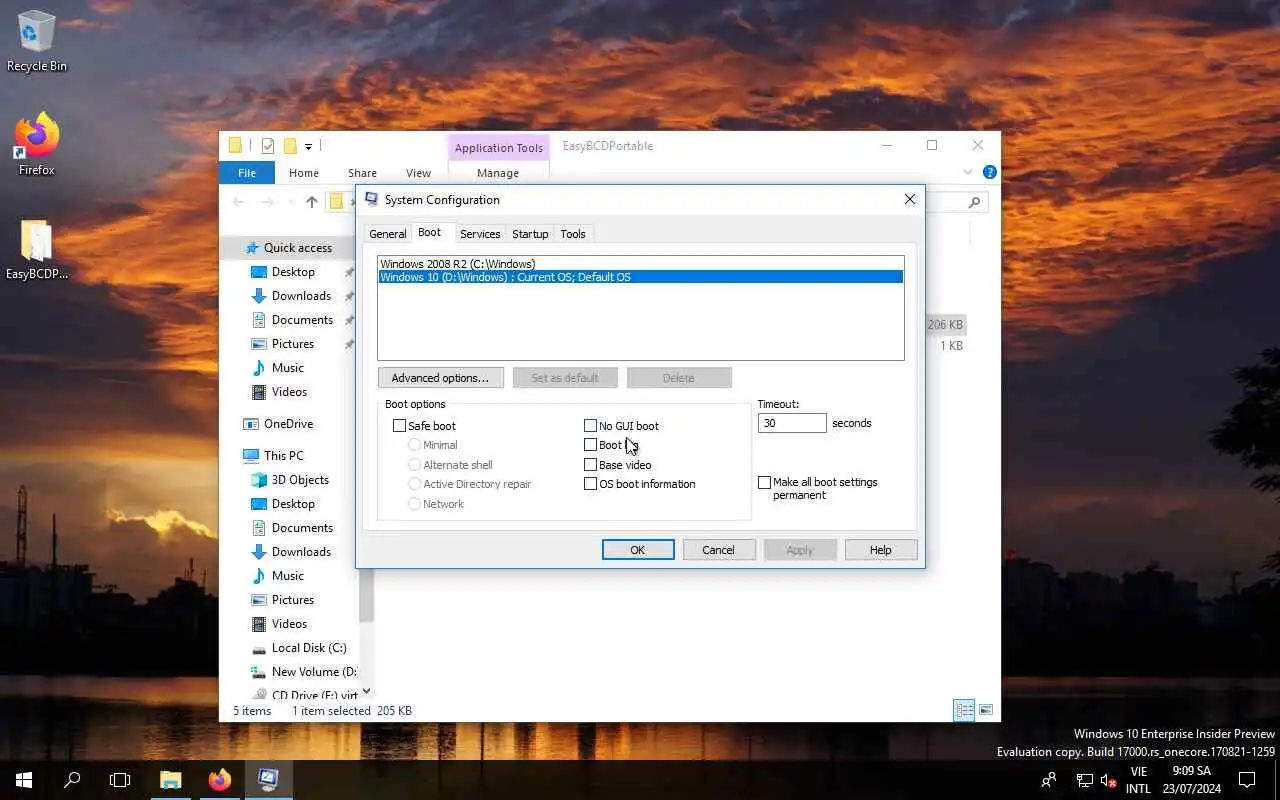This screenshot has height=800, width=1280.
Task: Open the Manage Application Tools tab
Action: click(x=498, y=173)
